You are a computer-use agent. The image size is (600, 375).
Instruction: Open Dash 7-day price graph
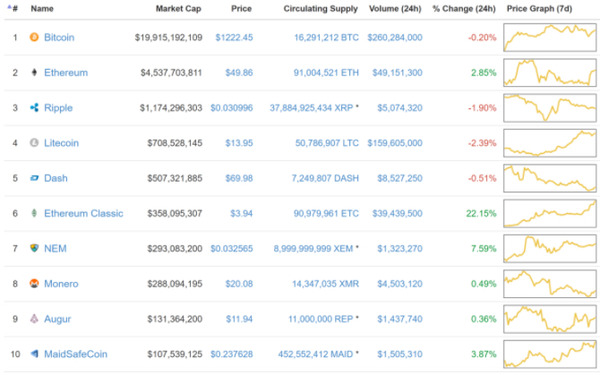[550, 178]
